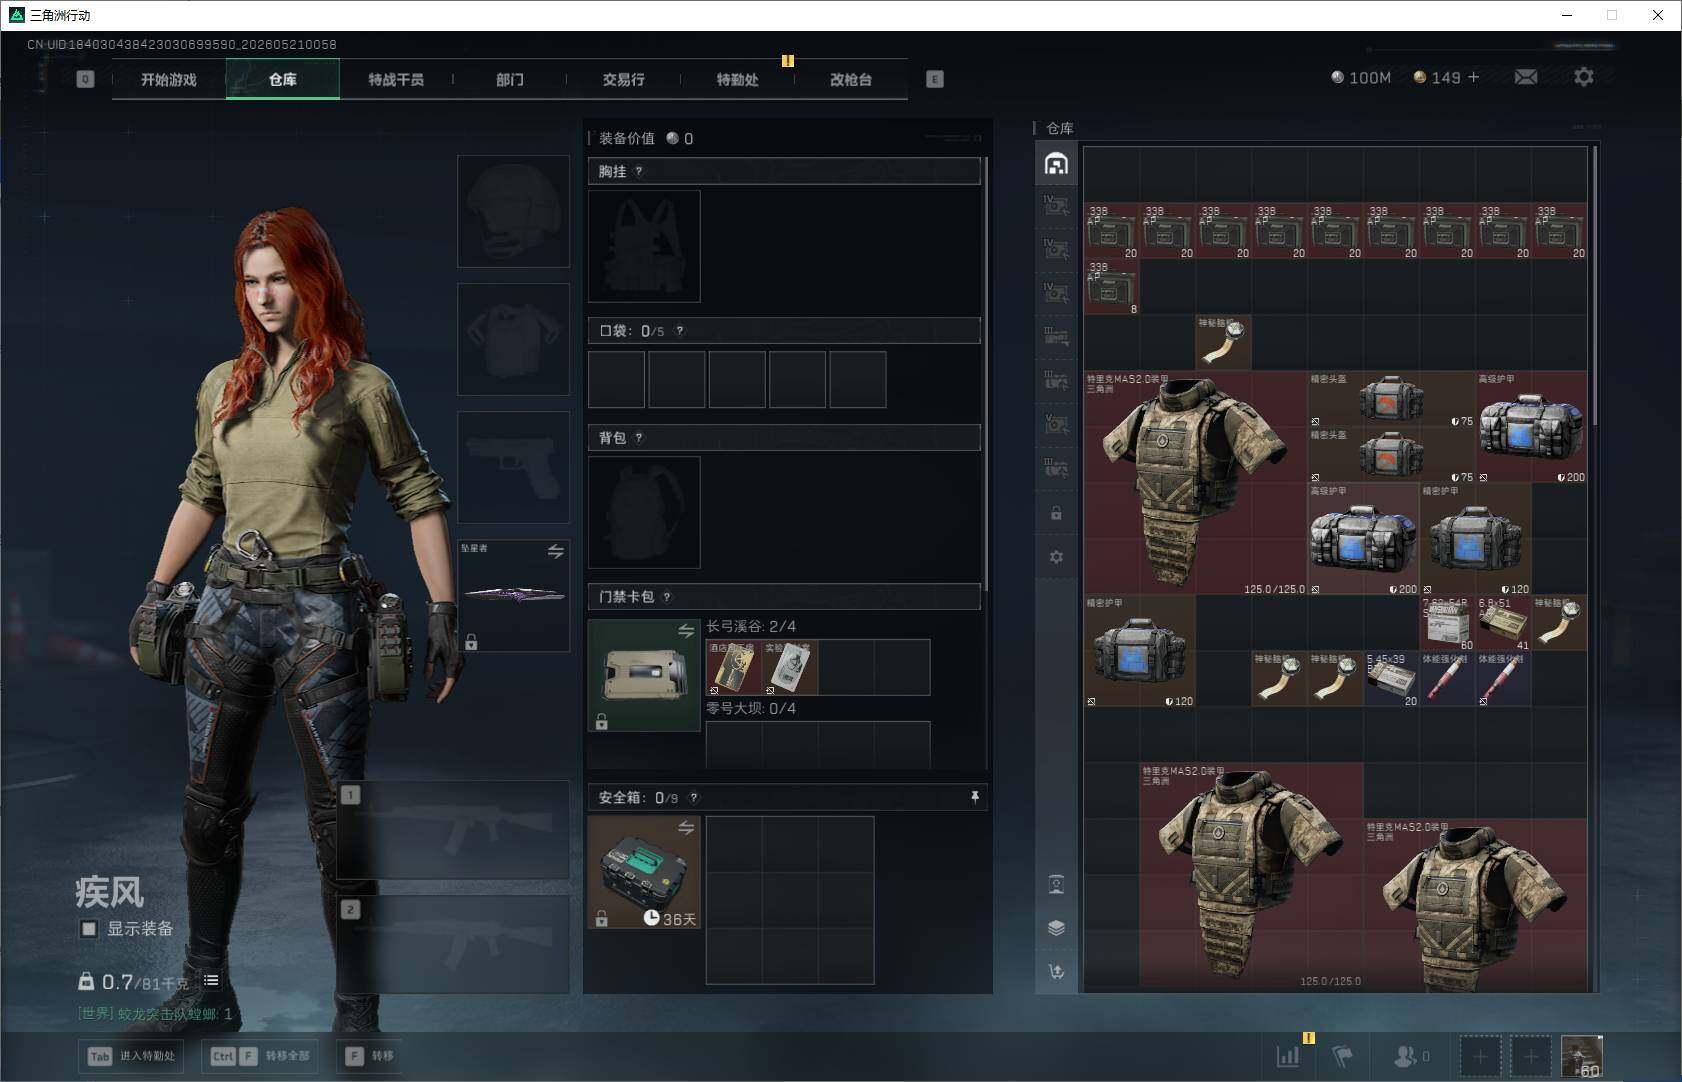Show help for 背包 backpack
This screenshot has width=1682, height=1082.
coord(639,437)
